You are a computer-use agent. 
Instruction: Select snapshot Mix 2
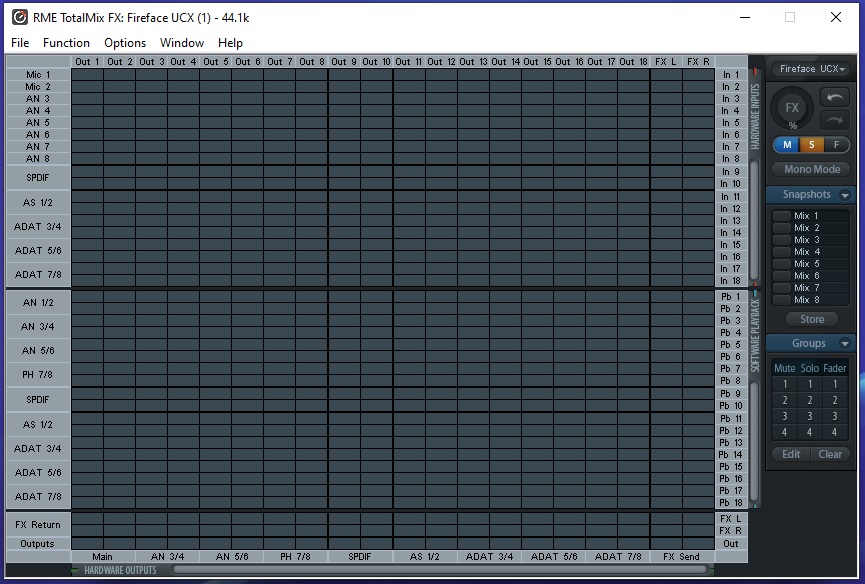click(x=810, y=228)
